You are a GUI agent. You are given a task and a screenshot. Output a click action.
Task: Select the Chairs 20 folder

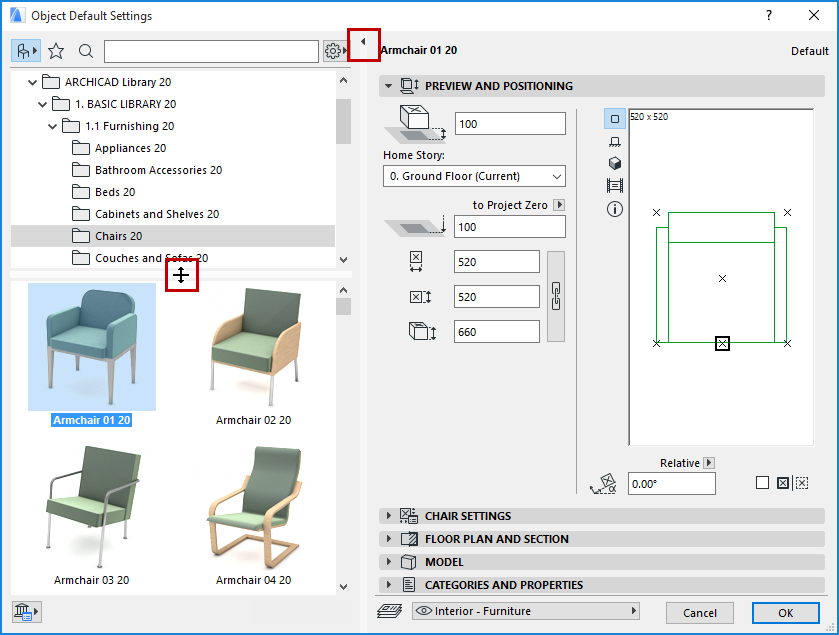tap(173, 236)
